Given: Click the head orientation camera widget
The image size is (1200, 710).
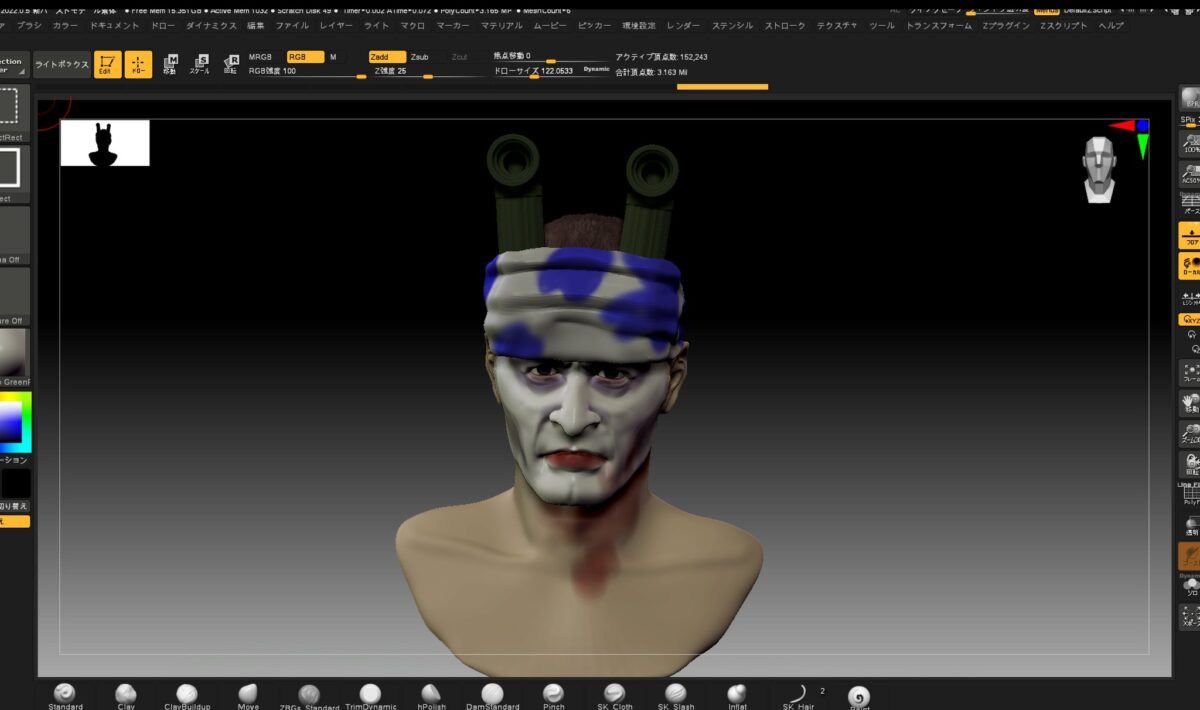Looking at the screenshot, I should tap(1100, 170).
